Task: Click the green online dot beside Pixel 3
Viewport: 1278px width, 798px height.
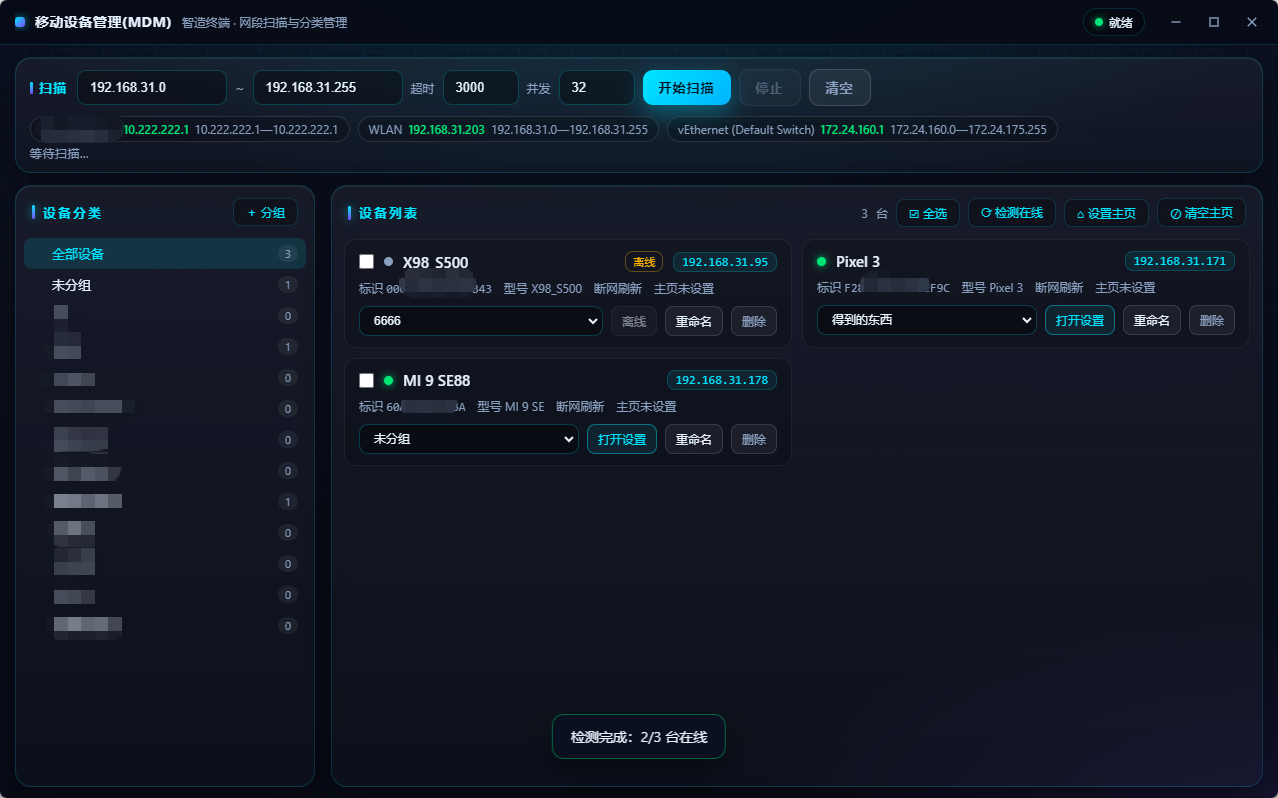Action: [x=822, y=262]
